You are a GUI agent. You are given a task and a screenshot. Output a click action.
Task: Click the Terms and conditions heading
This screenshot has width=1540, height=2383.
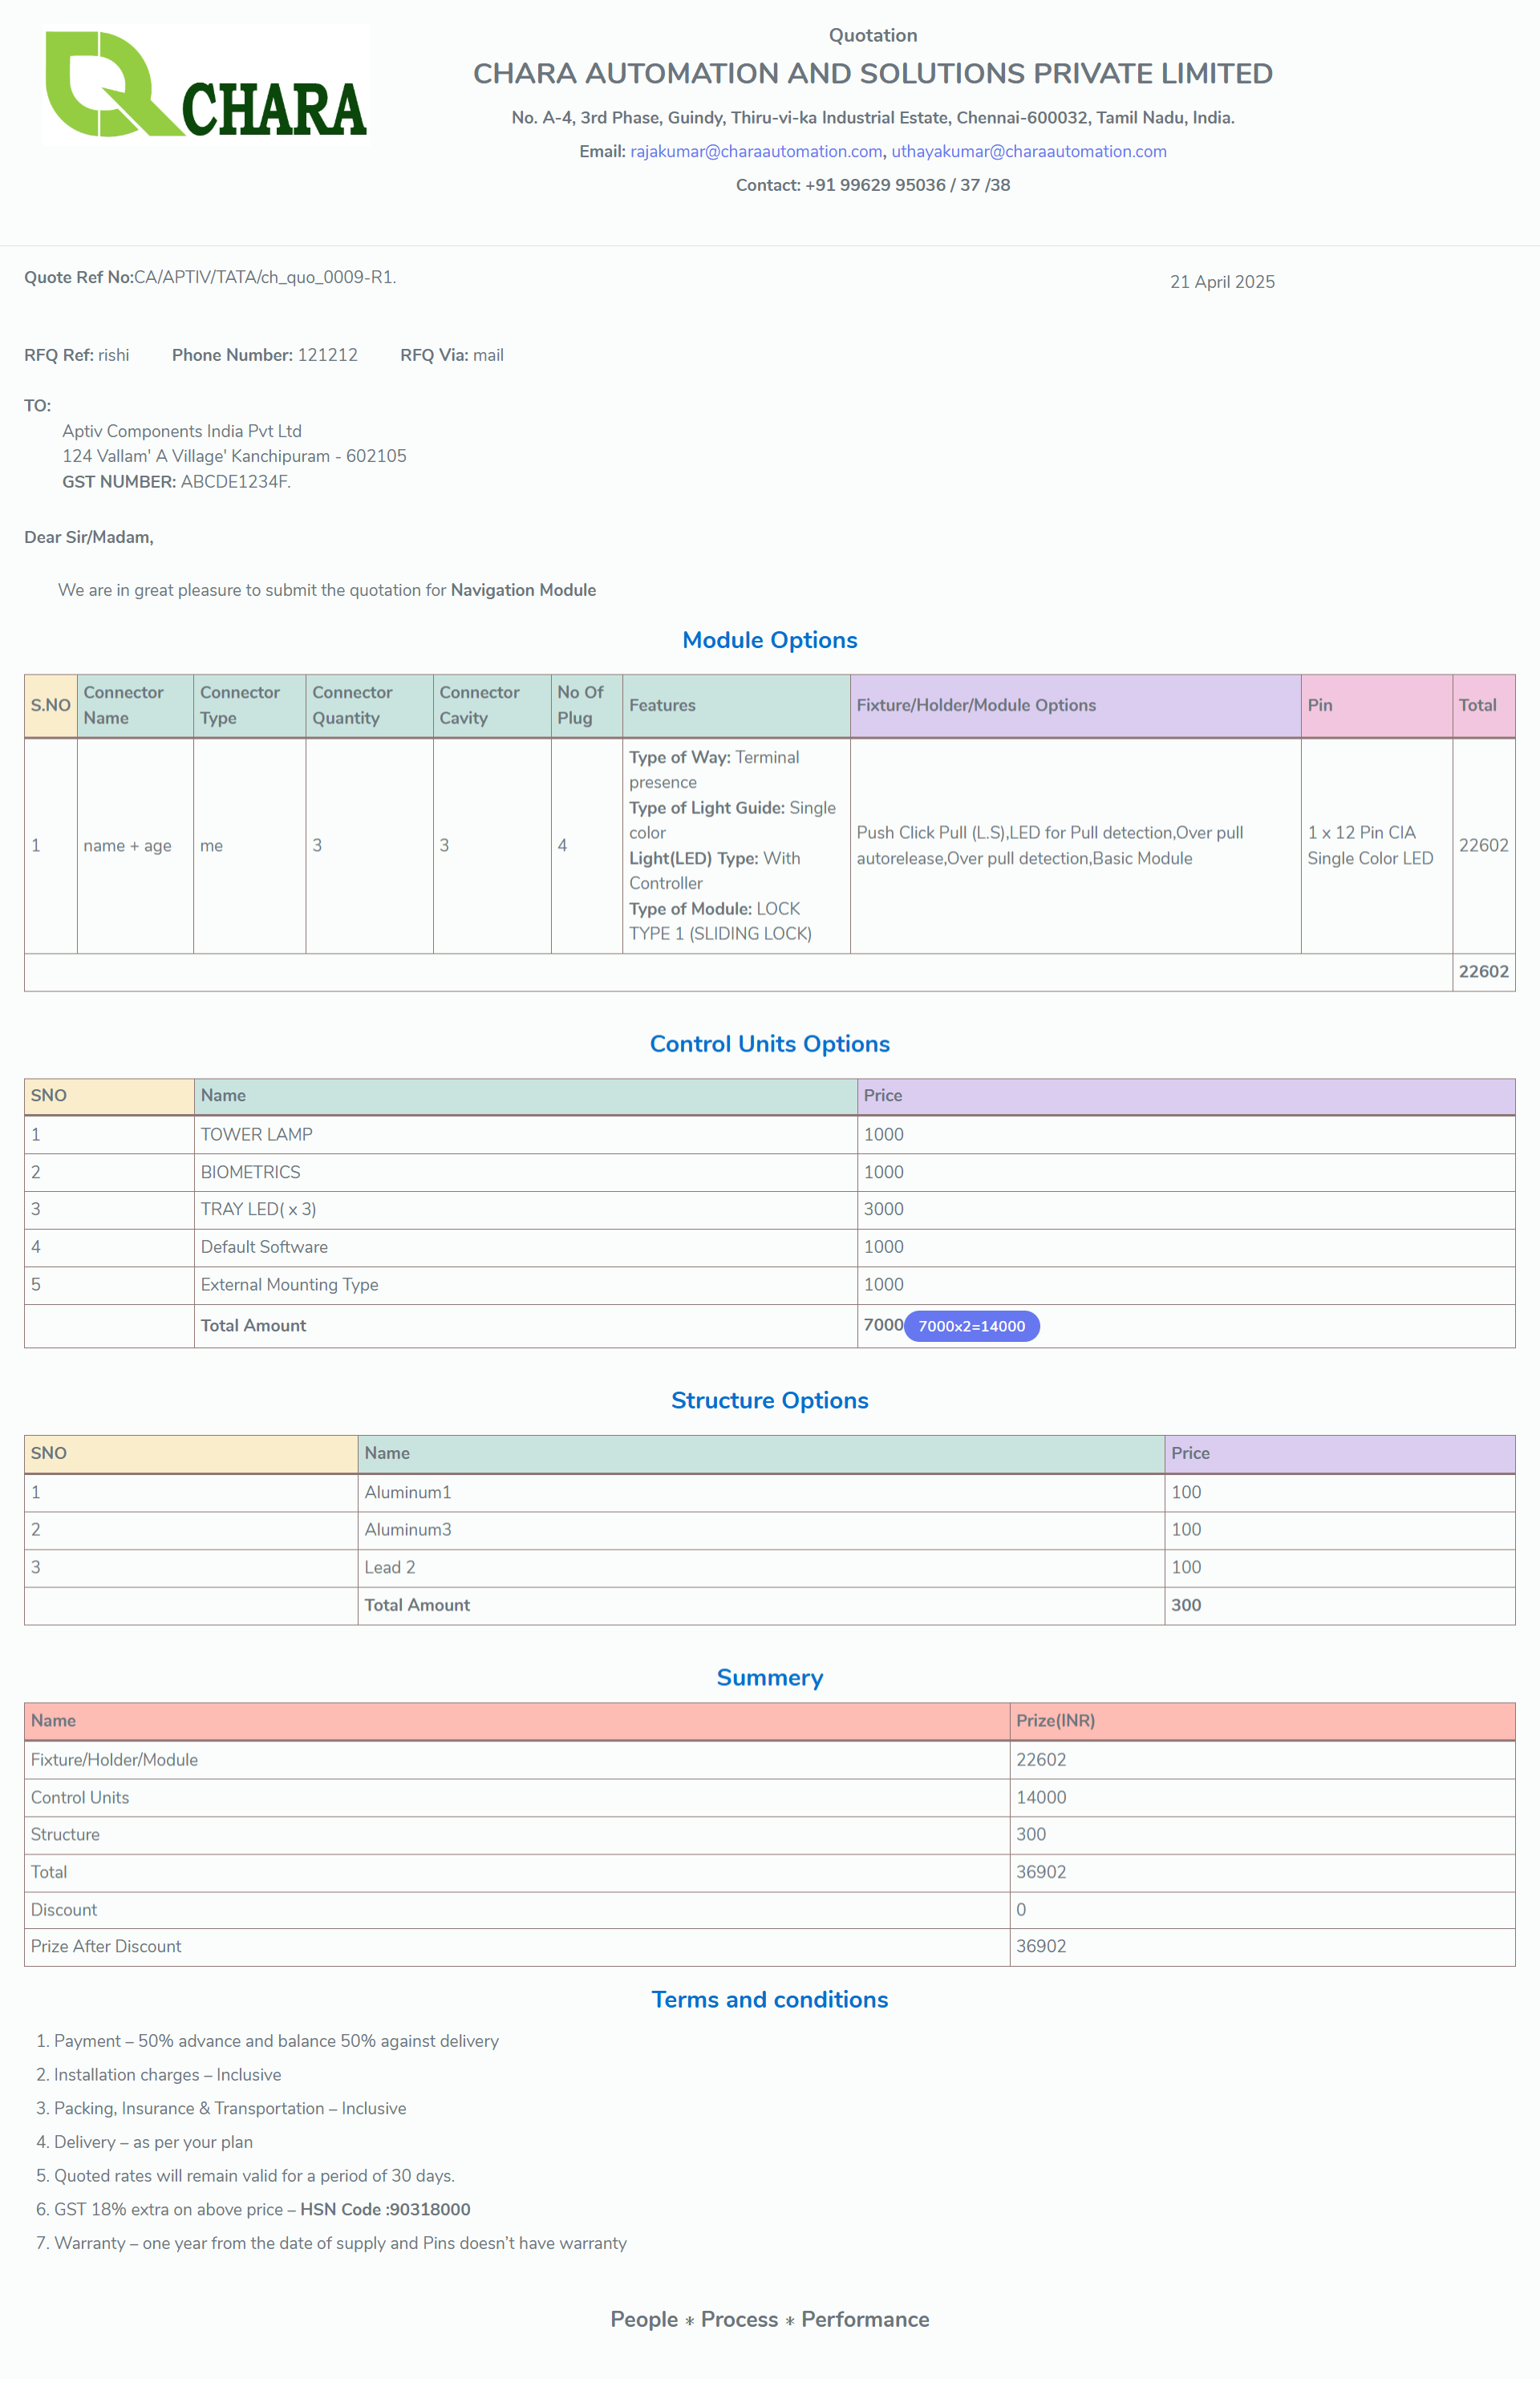pyautogui.click(x=769, y=1999)
